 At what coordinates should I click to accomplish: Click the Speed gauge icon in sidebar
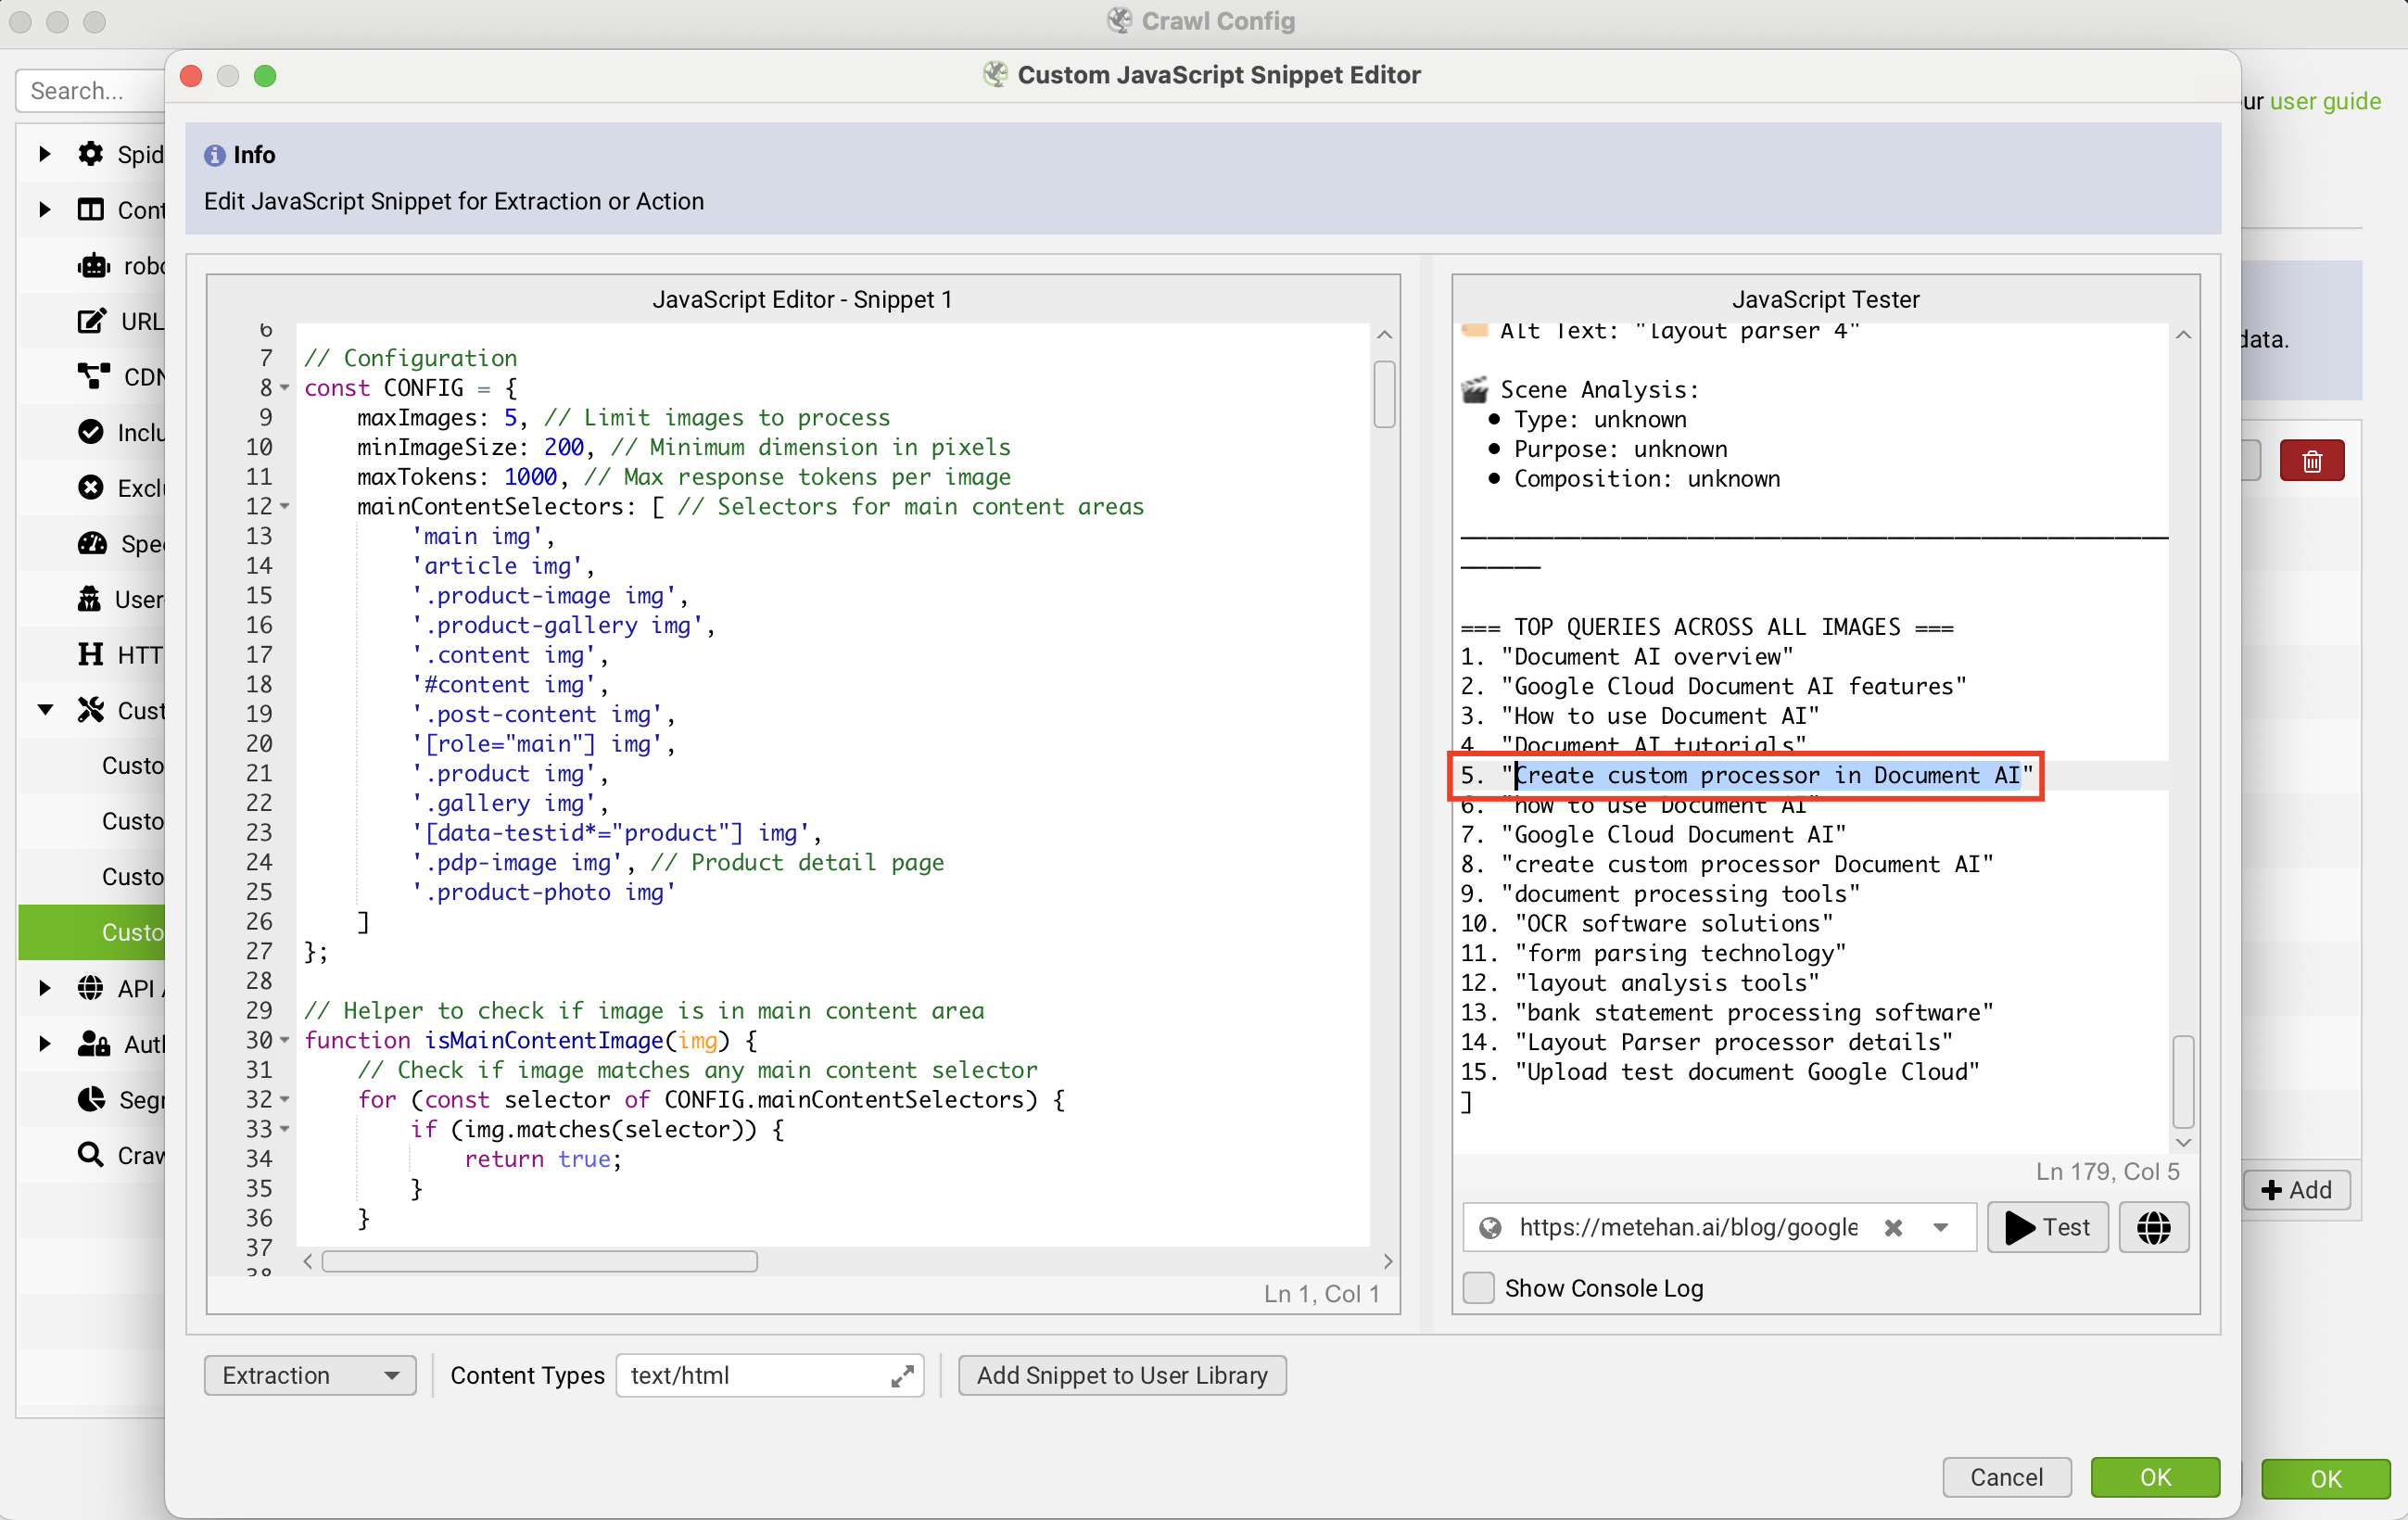coord(91,543)
